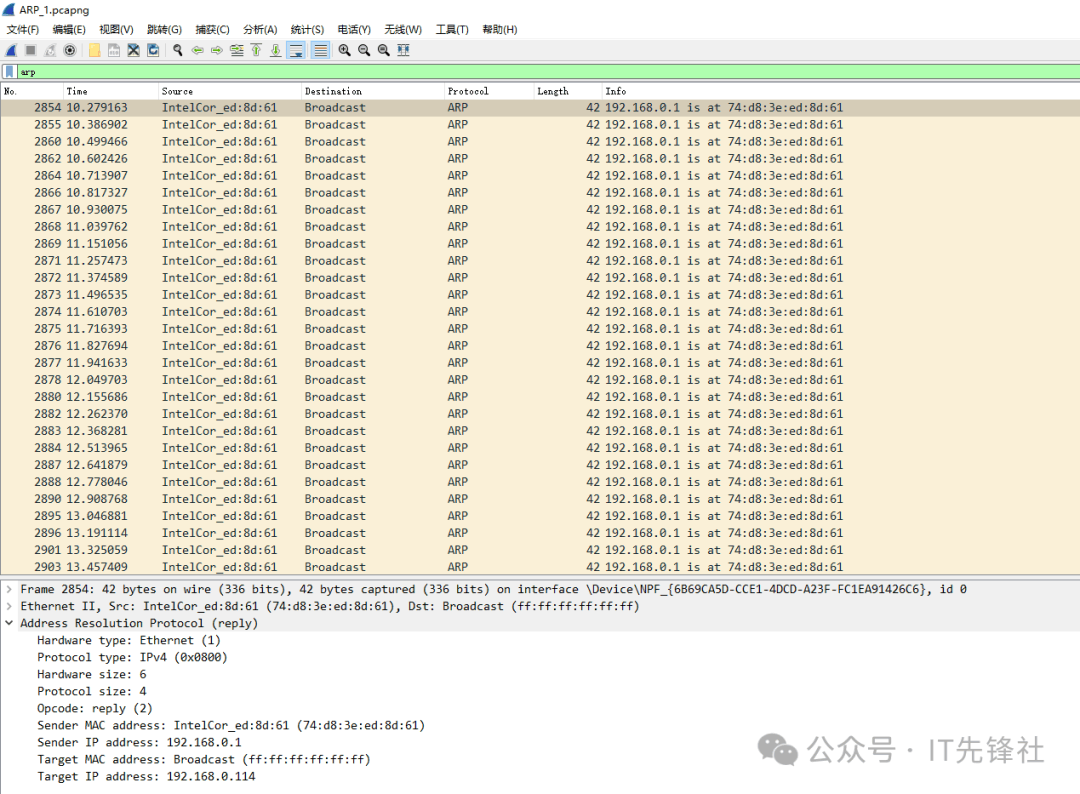Expand the Ethernet II detail row
The width and height of the screenshot is (1080, 794).
10,606
